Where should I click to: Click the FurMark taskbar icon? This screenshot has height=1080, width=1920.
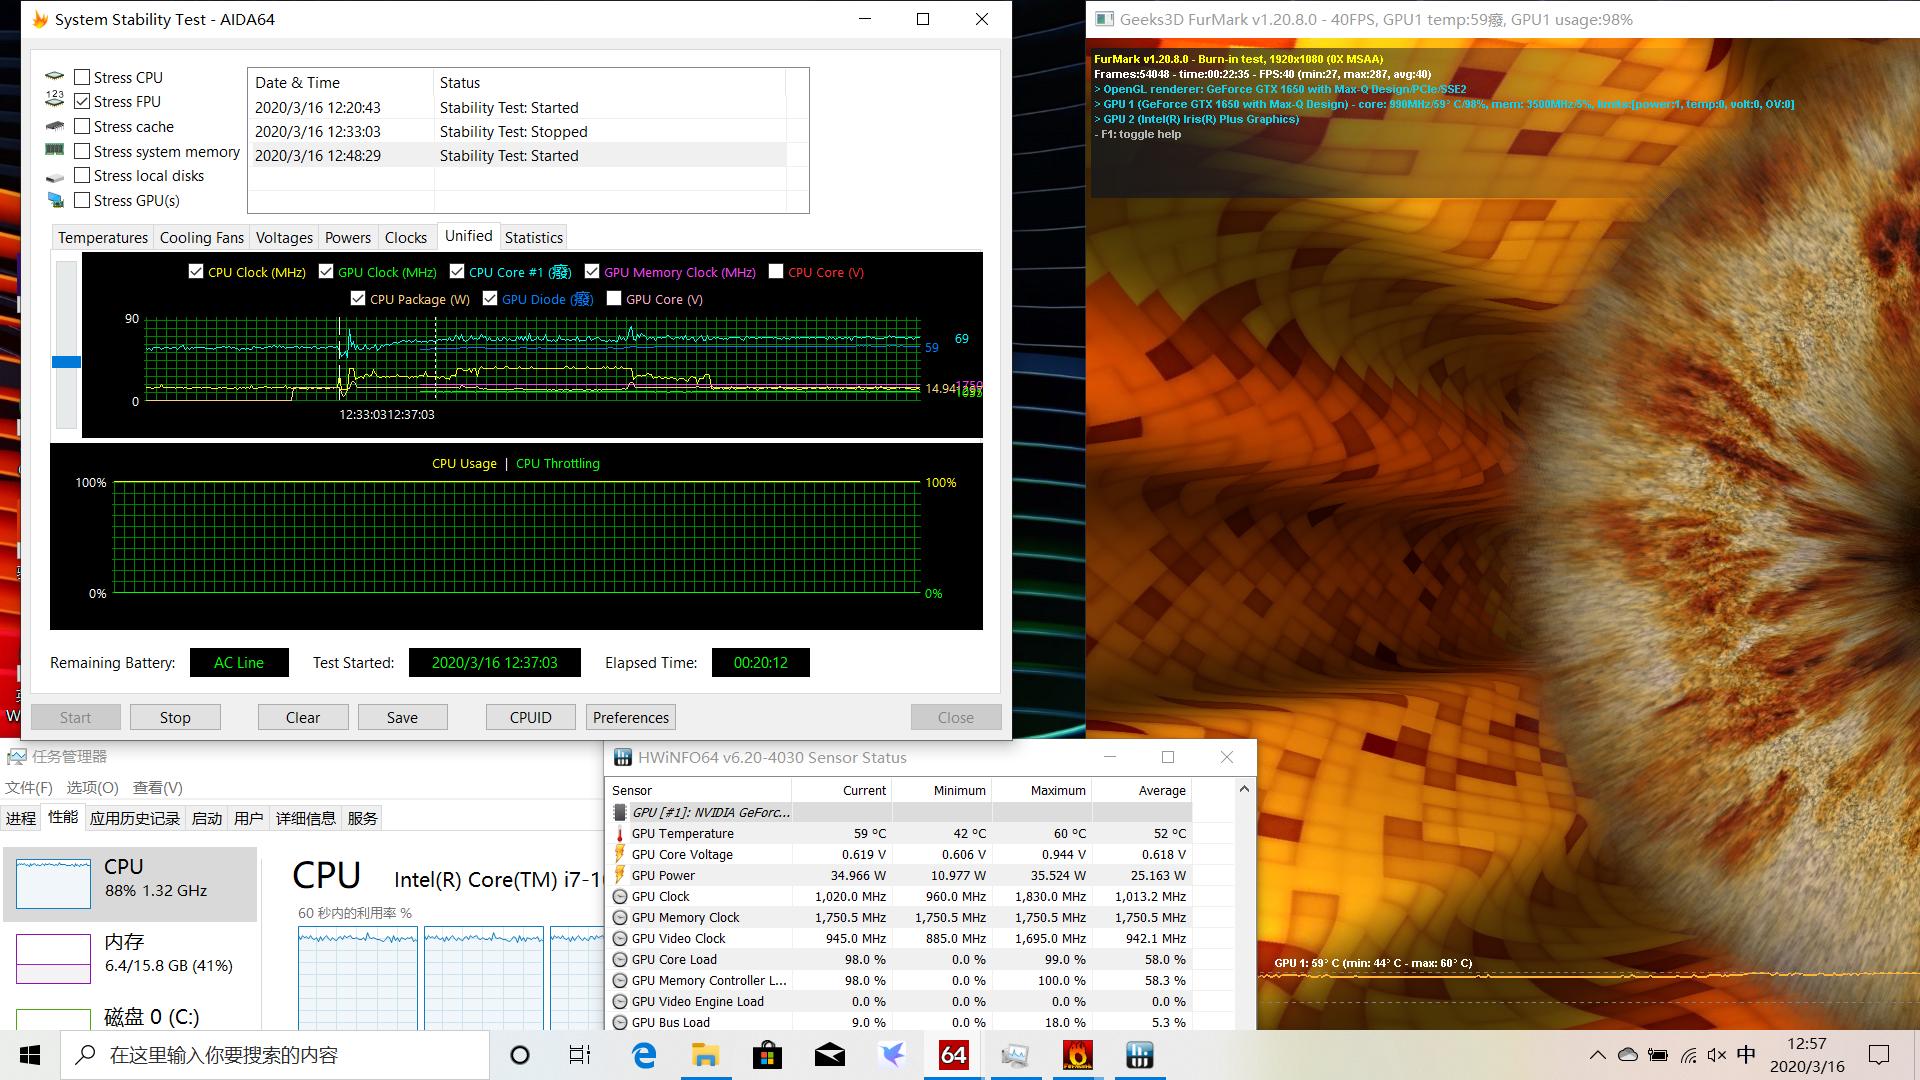click(1077, 1055)
